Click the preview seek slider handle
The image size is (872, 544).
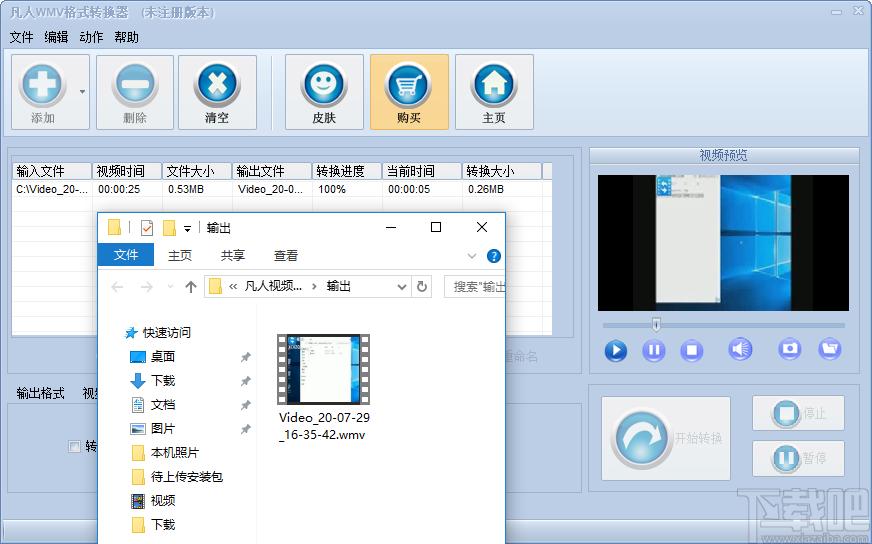(x=656, y=324)
